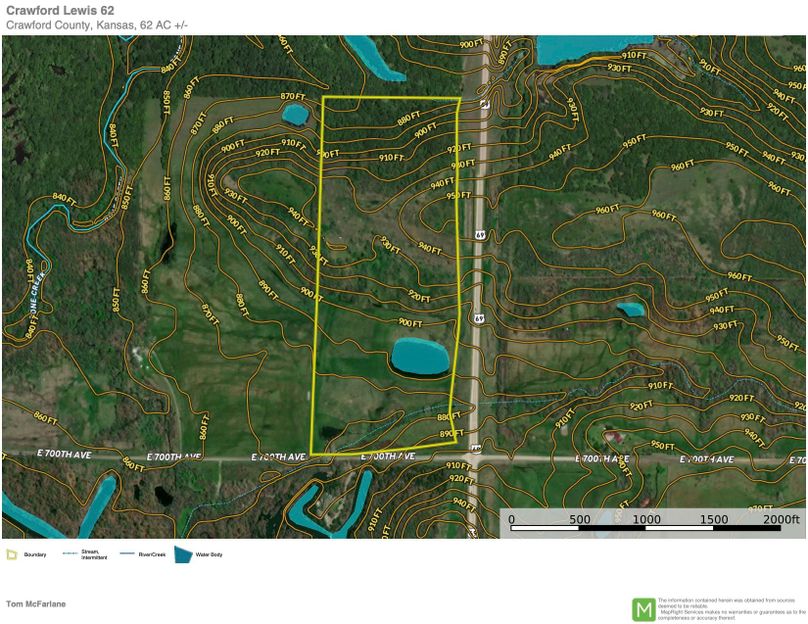Viewport: 808px width, 624px height.
Task: Click the Stream, Intermittent legend line
Action: point(70,553)
